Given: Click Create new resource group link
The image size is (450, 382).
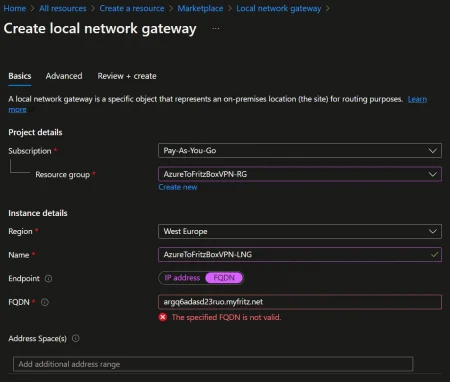Looking at the screenshot, I should coord(178,187).
